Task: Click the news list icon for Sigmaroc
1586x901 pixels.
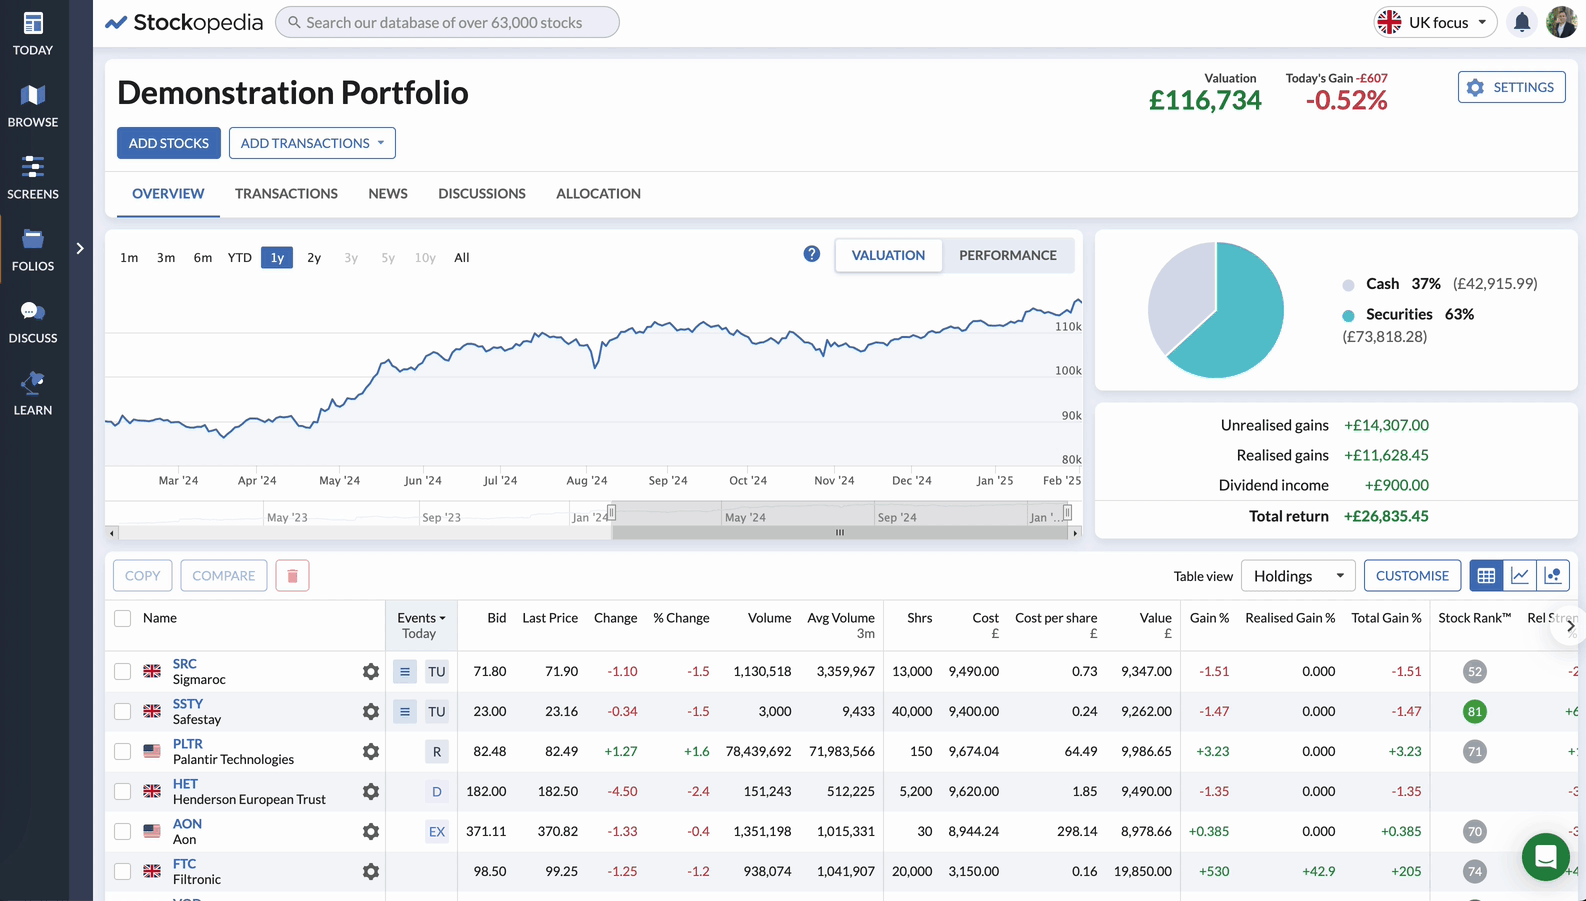Action: tap(405, 671)
